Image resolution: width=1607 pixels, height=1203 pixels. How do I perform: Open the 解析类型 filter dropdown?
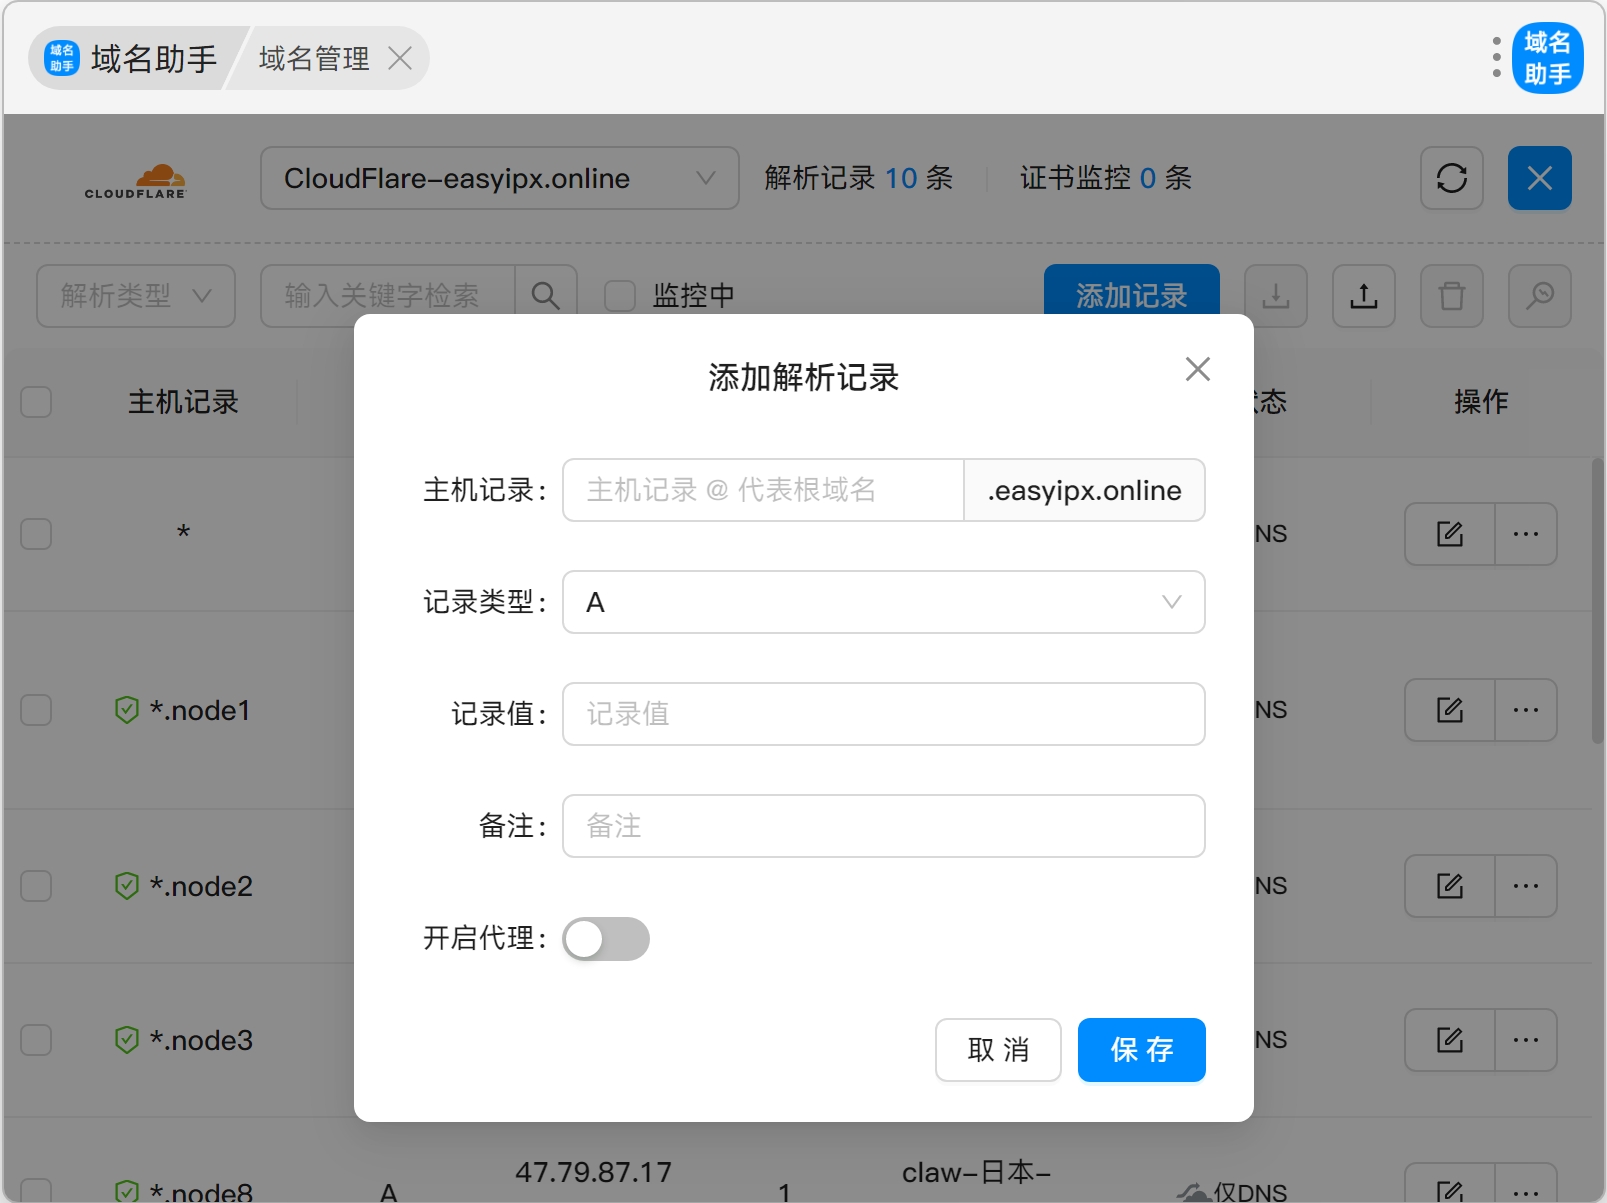point(136,296)
